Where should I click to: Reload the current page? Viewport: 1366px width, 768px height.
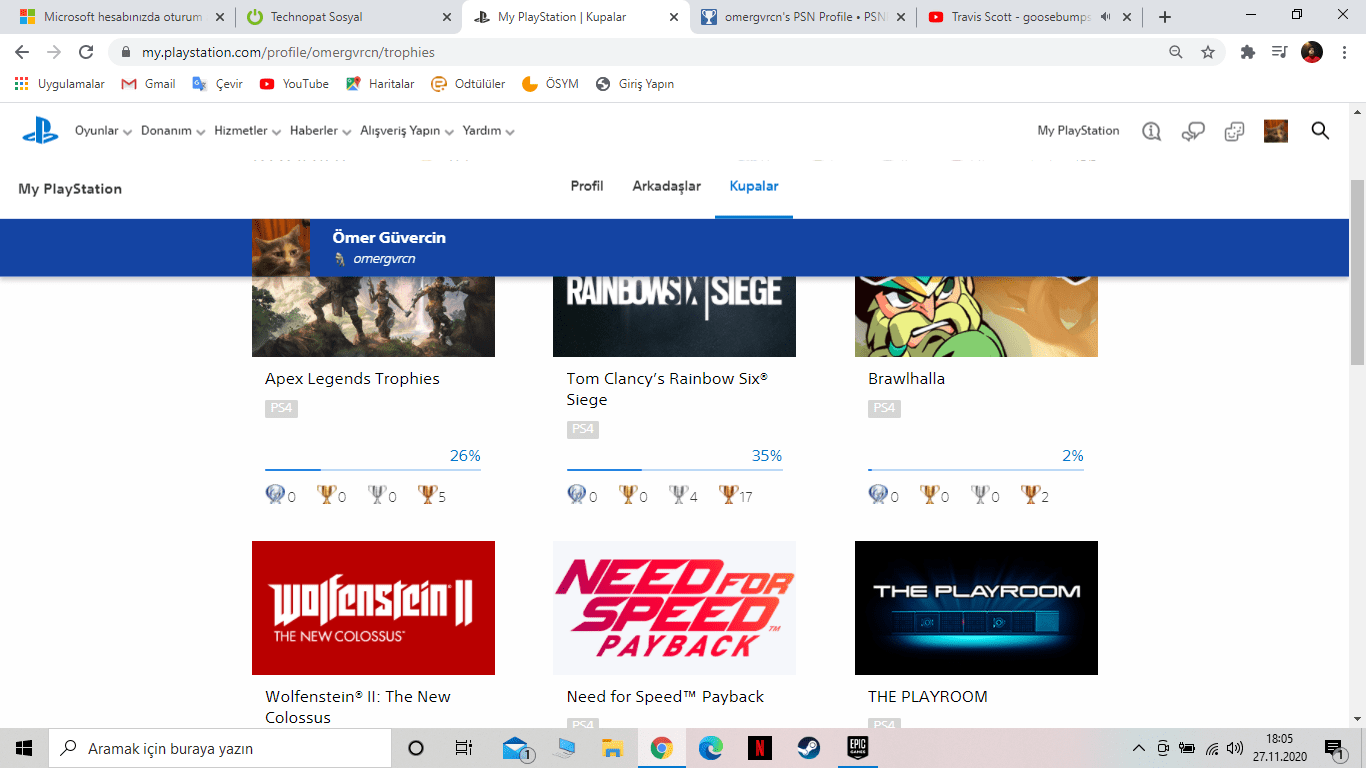click(86, 52)
